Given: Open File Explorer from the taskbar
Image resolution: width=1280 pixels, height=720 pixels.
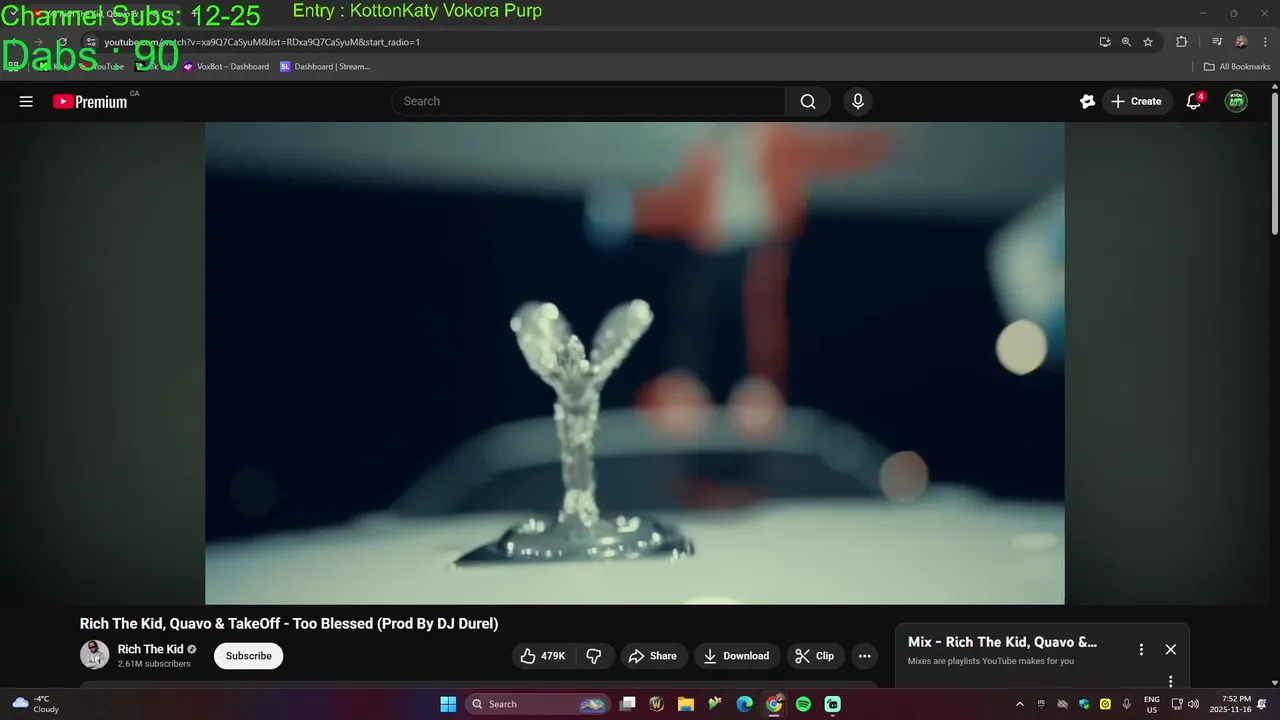Looking at the screenshot, I should (x=686, y=704).
